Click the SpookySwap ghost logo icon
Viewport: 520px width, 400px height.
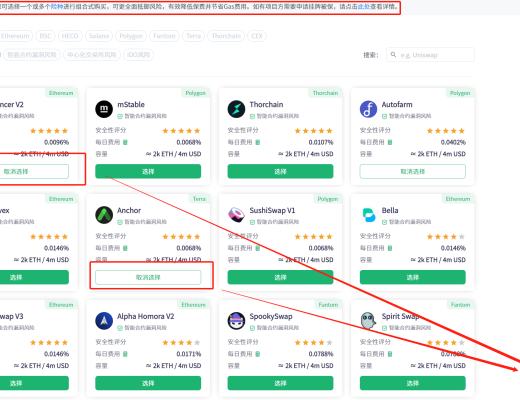pyautogui.click(x=236, y=321)
